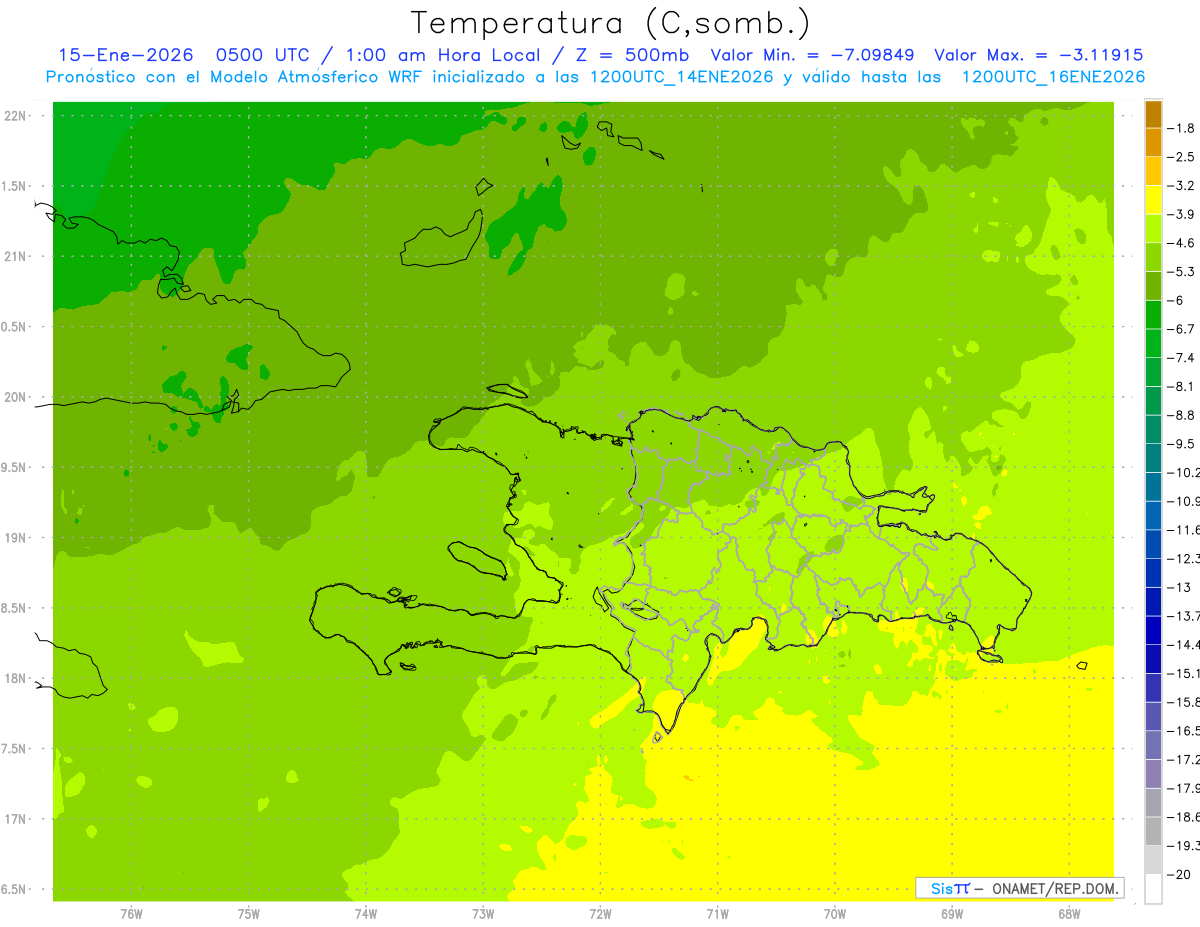Image resolution: width=1200 pixels, height=927 pixels.
Task: Click the -6 colorbar value
Action: 1177,300
